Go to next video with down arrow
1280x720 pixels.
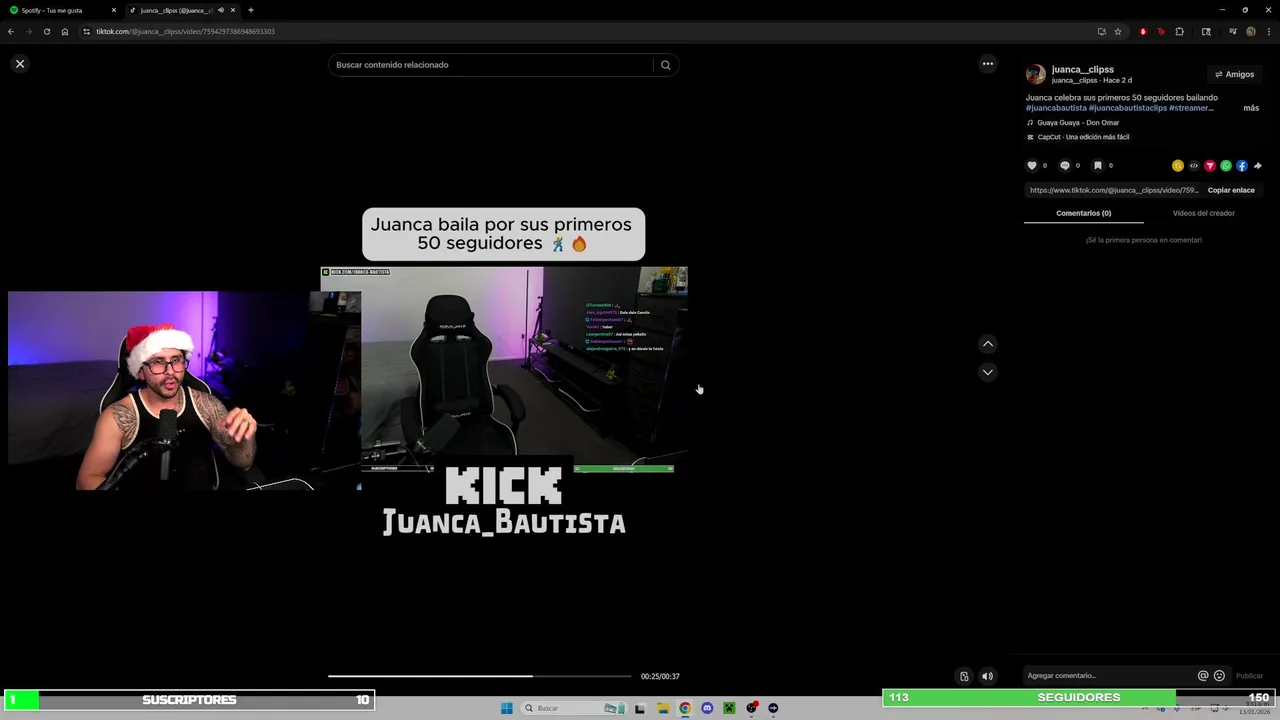(988, 372)
